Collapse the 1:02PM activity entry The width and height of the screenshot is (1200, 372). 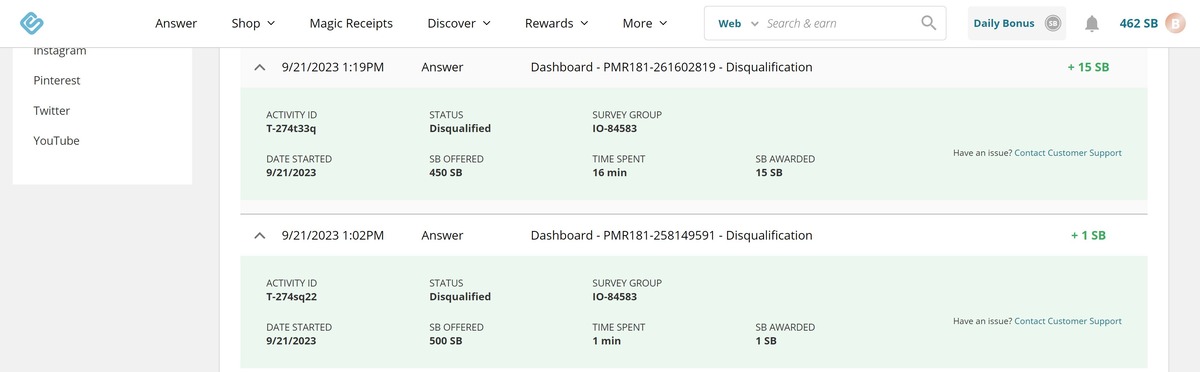[x=260, y=235]
